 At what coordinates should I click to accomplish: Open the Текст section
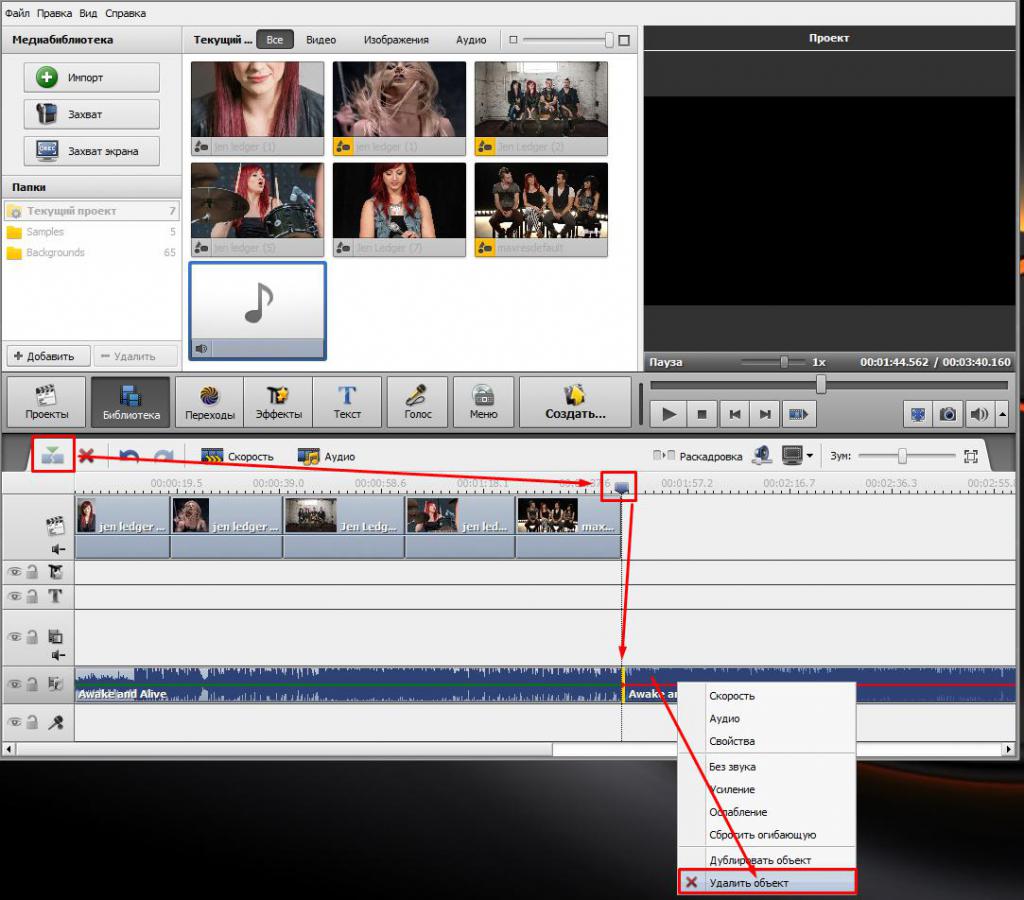(347, 402)
